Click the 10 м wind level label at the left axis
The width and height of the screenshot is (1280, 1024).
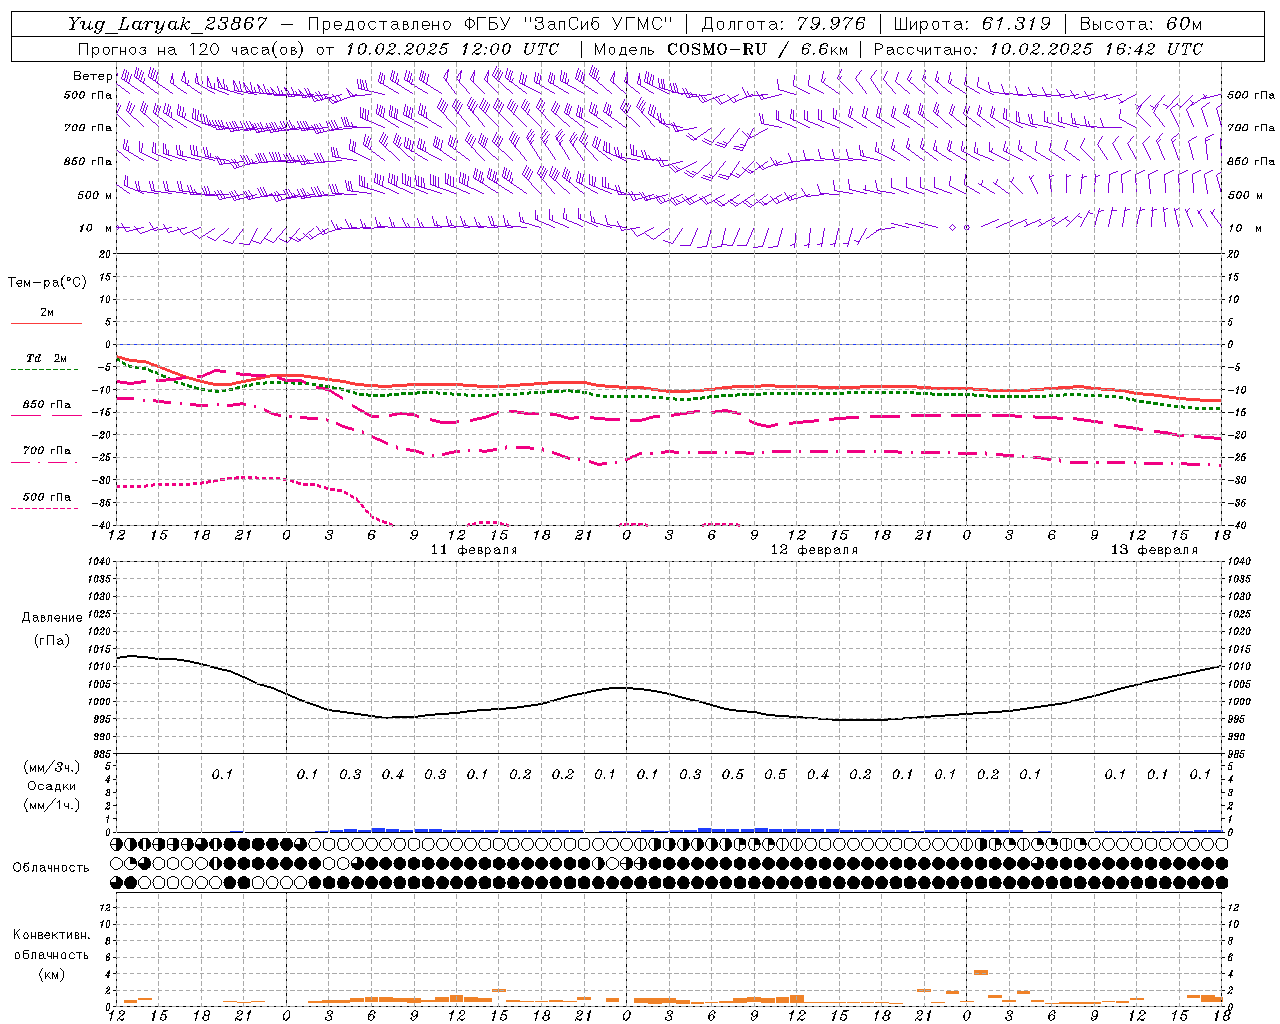pos(95,228)
